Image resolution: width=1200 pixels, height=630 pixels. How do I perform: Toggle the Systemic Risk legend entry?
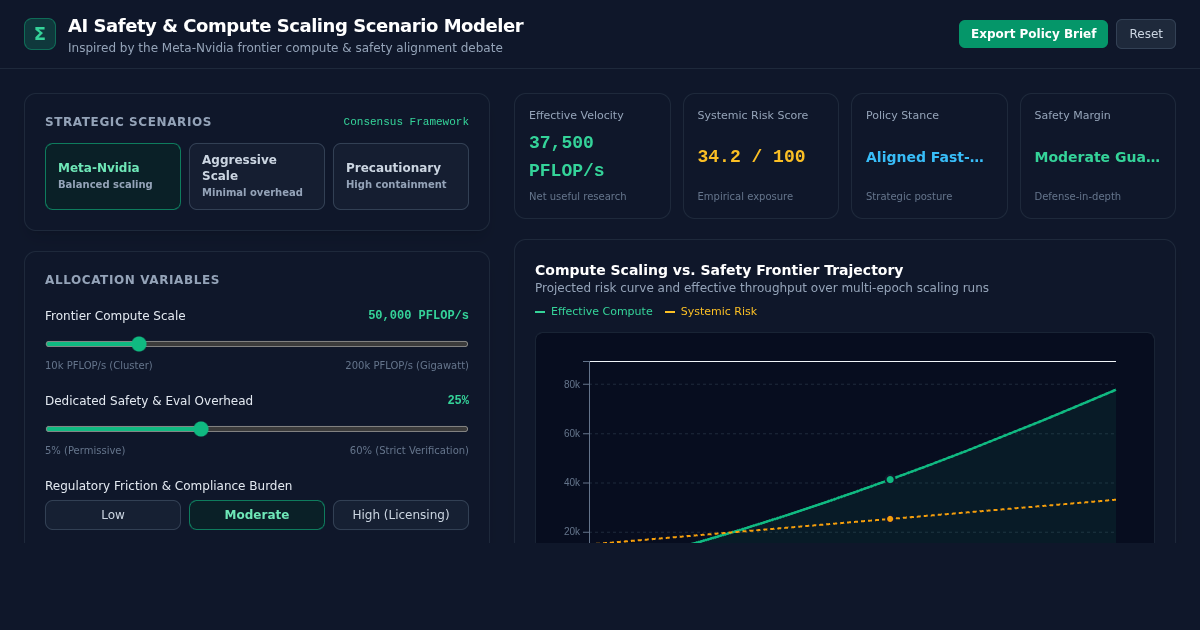(x=711, y=311)
